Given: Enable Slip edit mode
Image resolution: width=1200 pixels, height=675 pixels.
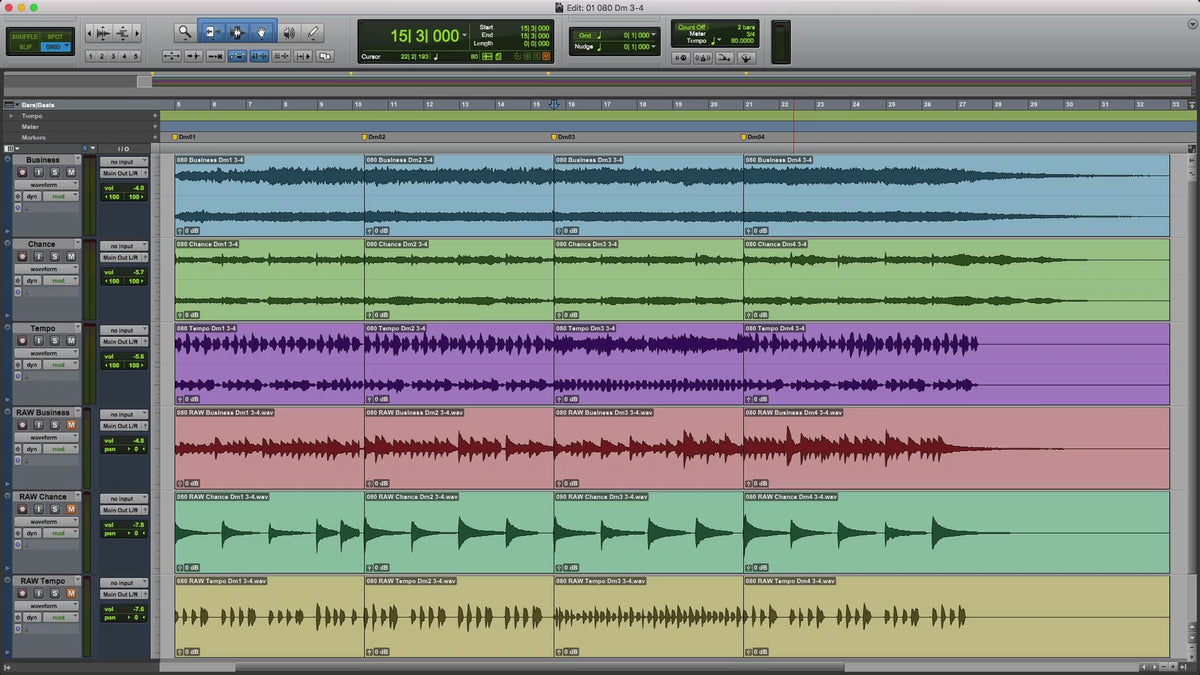Looking at the screenshot, I should tap(26, 47).
